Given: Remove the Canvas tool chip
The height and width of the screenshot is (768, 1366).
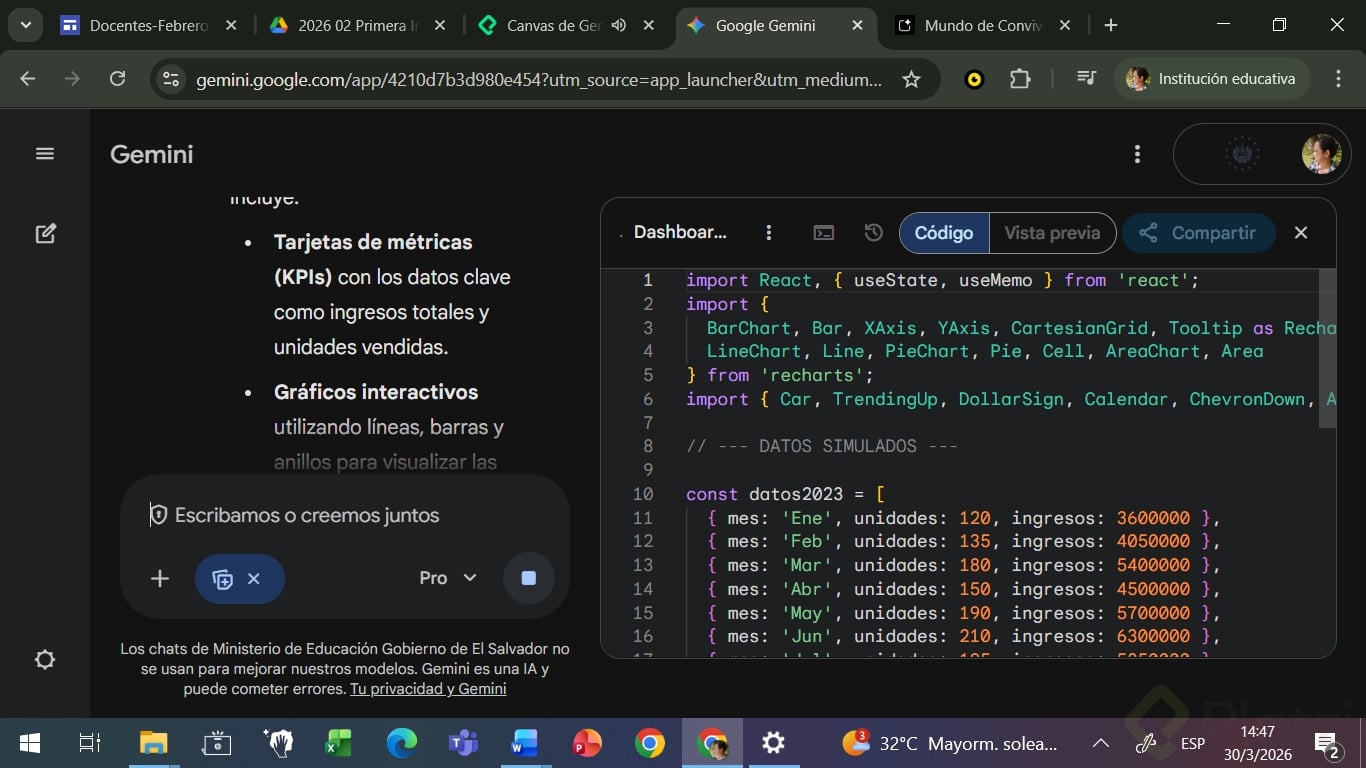Looking at the screenshot, I should (254, 579).
